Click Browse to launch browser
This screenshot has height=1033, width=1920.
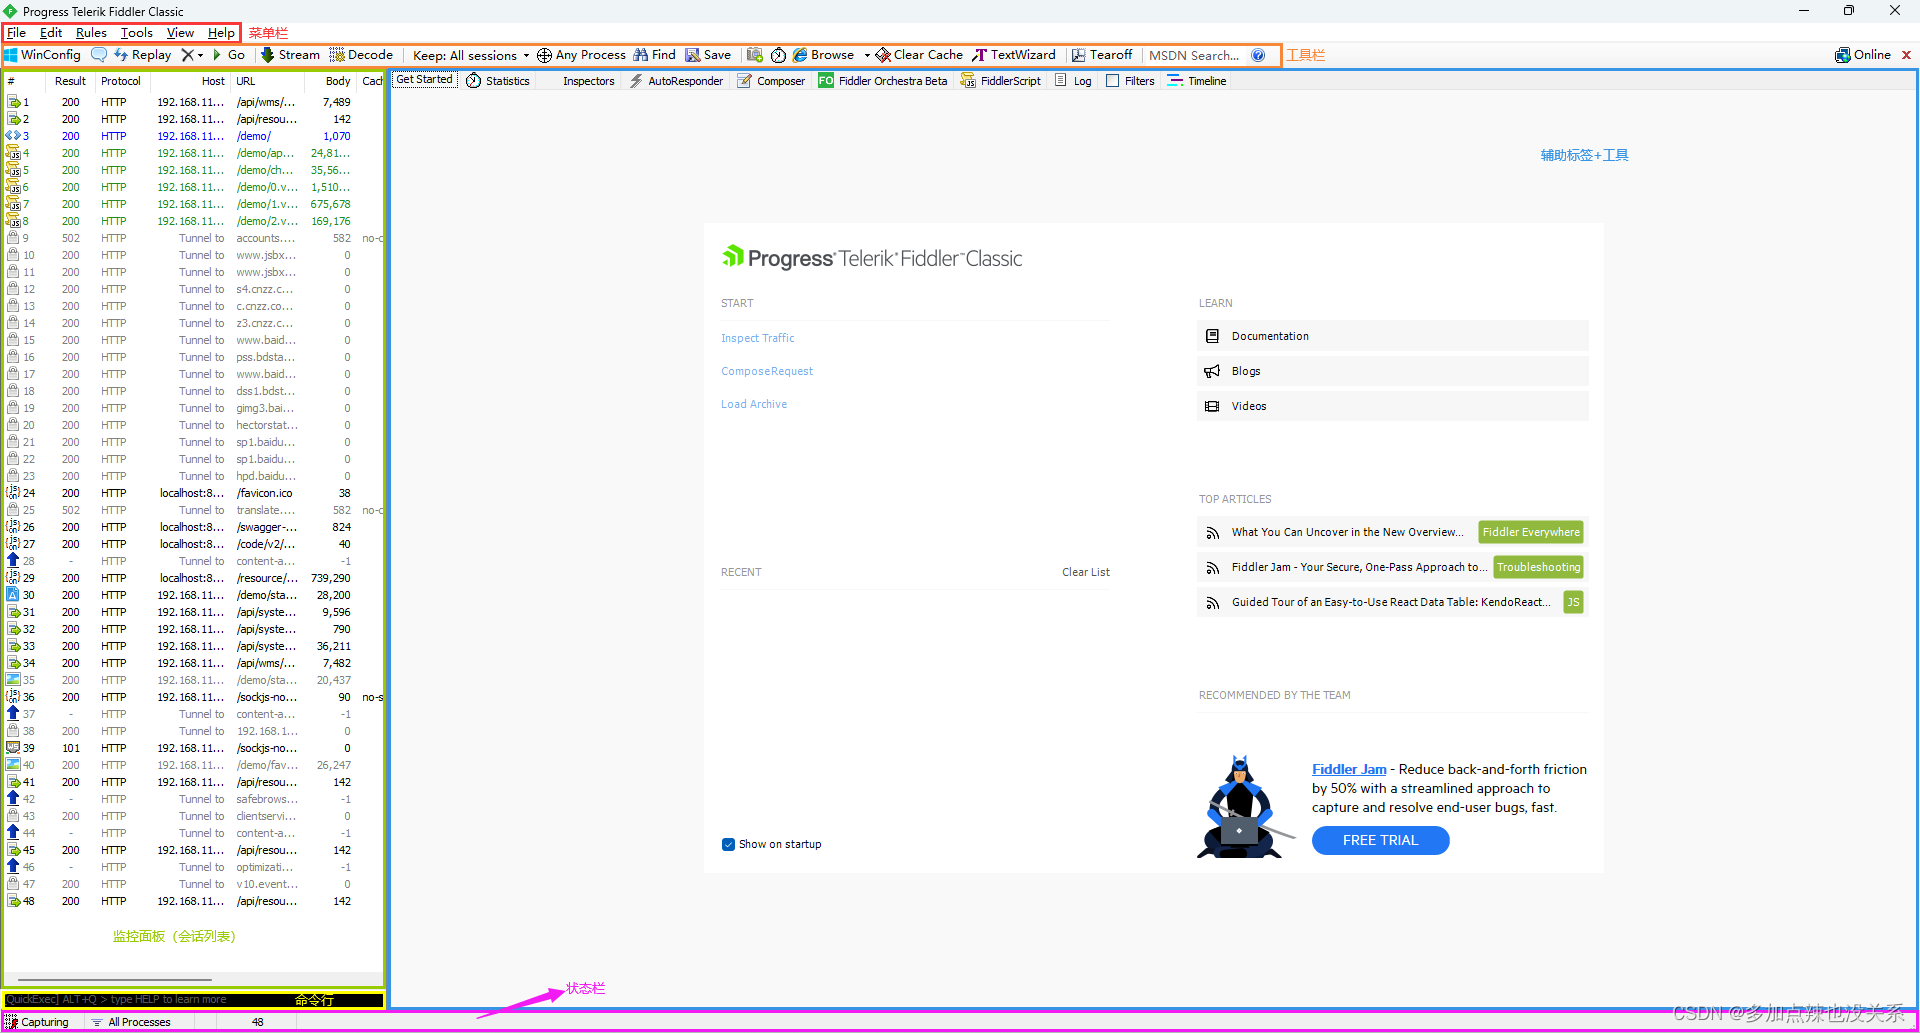click(x=824, y=55)
